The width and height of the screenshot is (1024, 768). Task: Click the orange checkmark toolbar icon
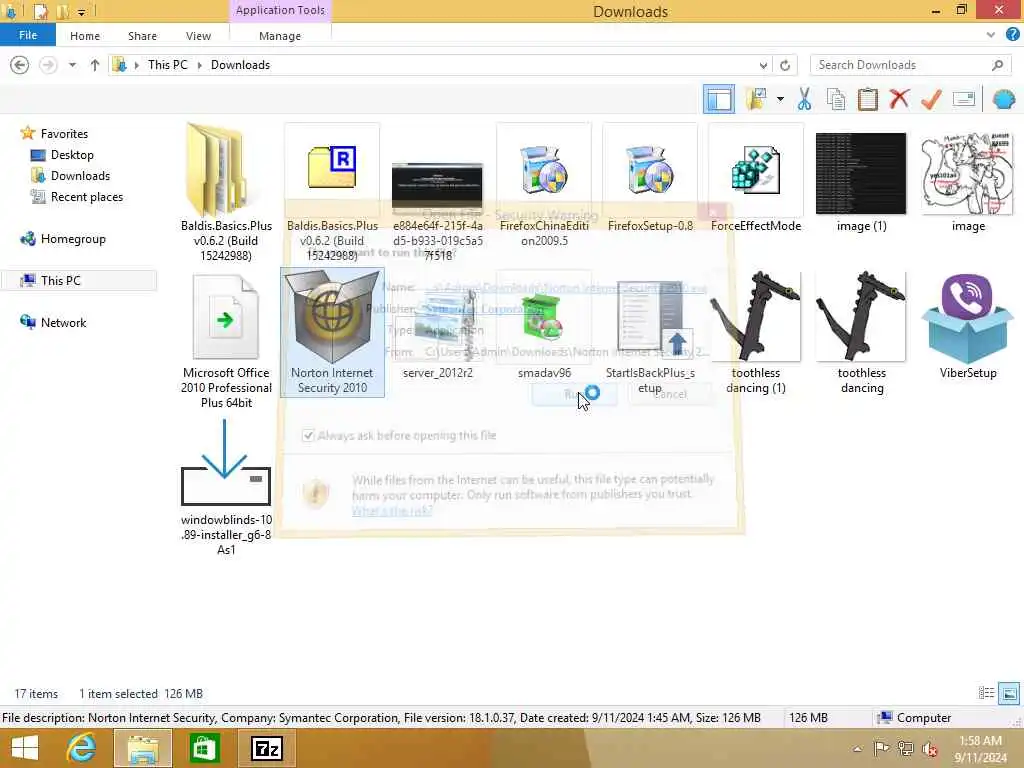(x=931, y=99)
